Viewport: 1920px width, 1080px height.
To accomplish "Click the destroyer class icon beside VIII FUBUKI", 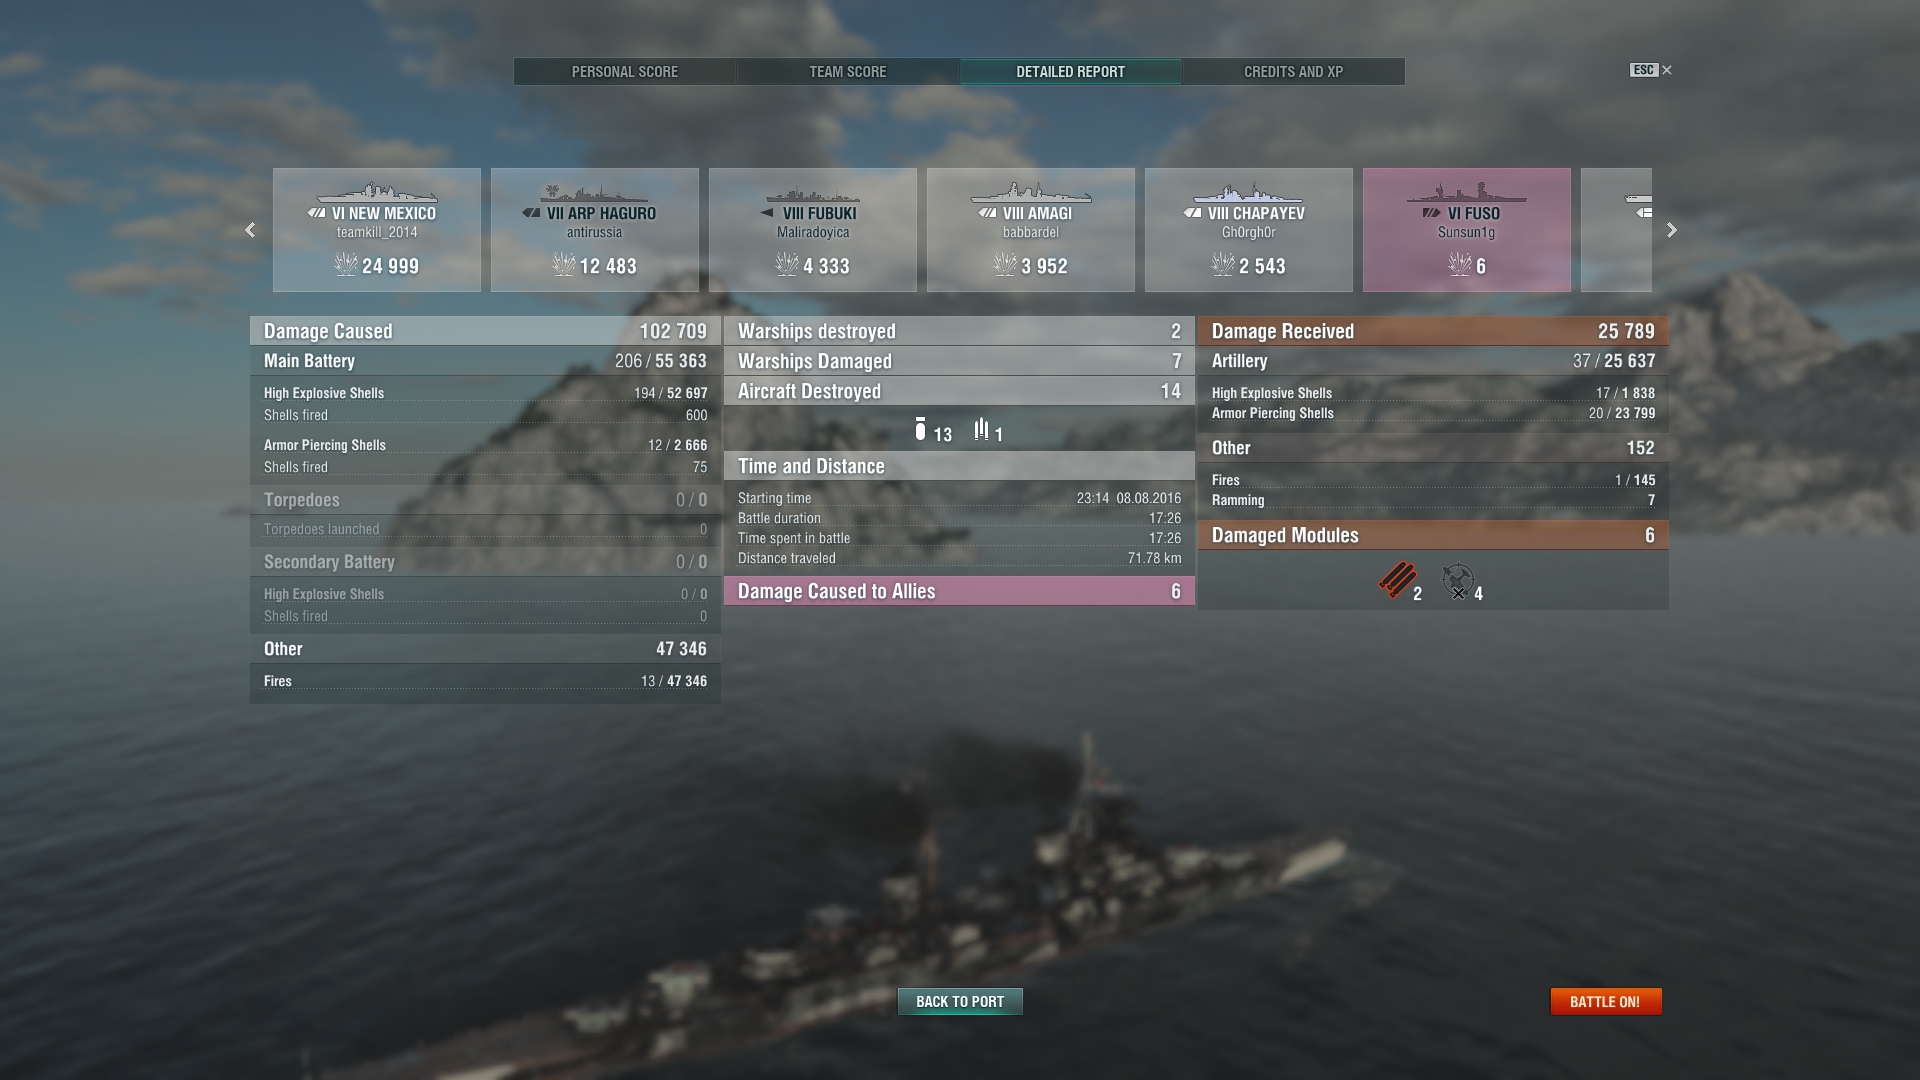I will [767, 213].
